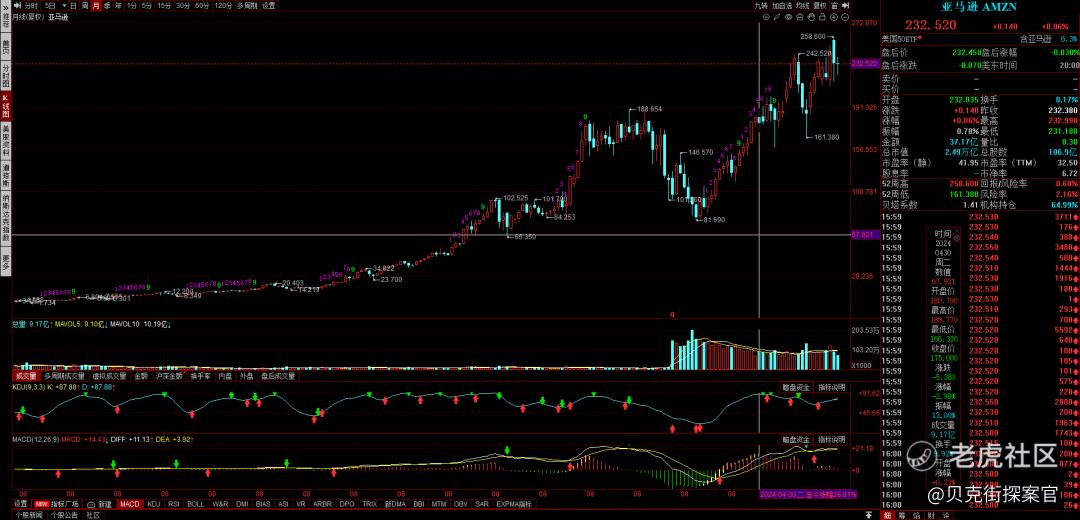Click the circled plus zoom-in icon
The width and height of the screenshot is (1080, 520).
pyautogui.click(x=834, y=17)
